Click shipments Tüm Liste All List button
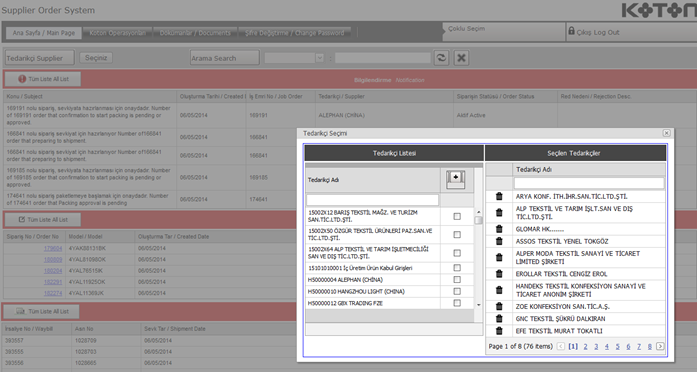Image resolution: width=697 pixels, height=372 pixels. pos(42,312)
